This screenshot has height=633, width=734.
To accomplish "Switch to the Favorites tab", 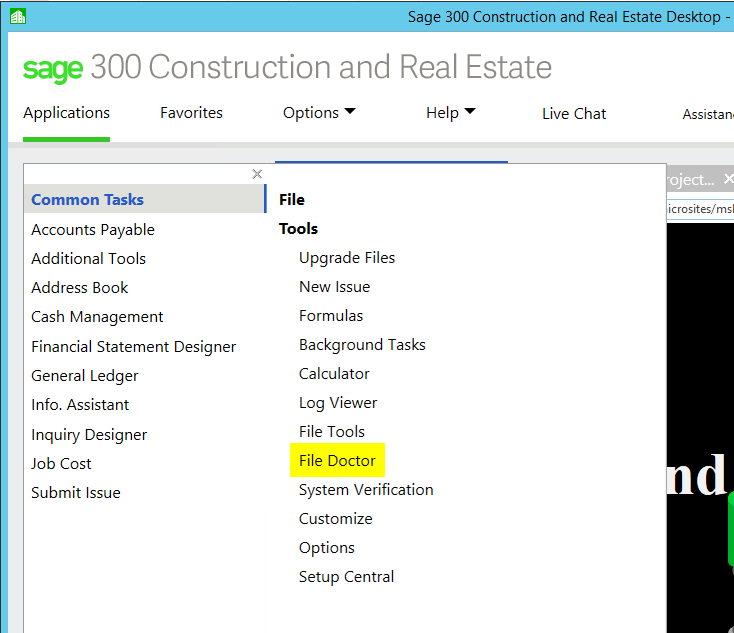I will (x=191, y=113).
